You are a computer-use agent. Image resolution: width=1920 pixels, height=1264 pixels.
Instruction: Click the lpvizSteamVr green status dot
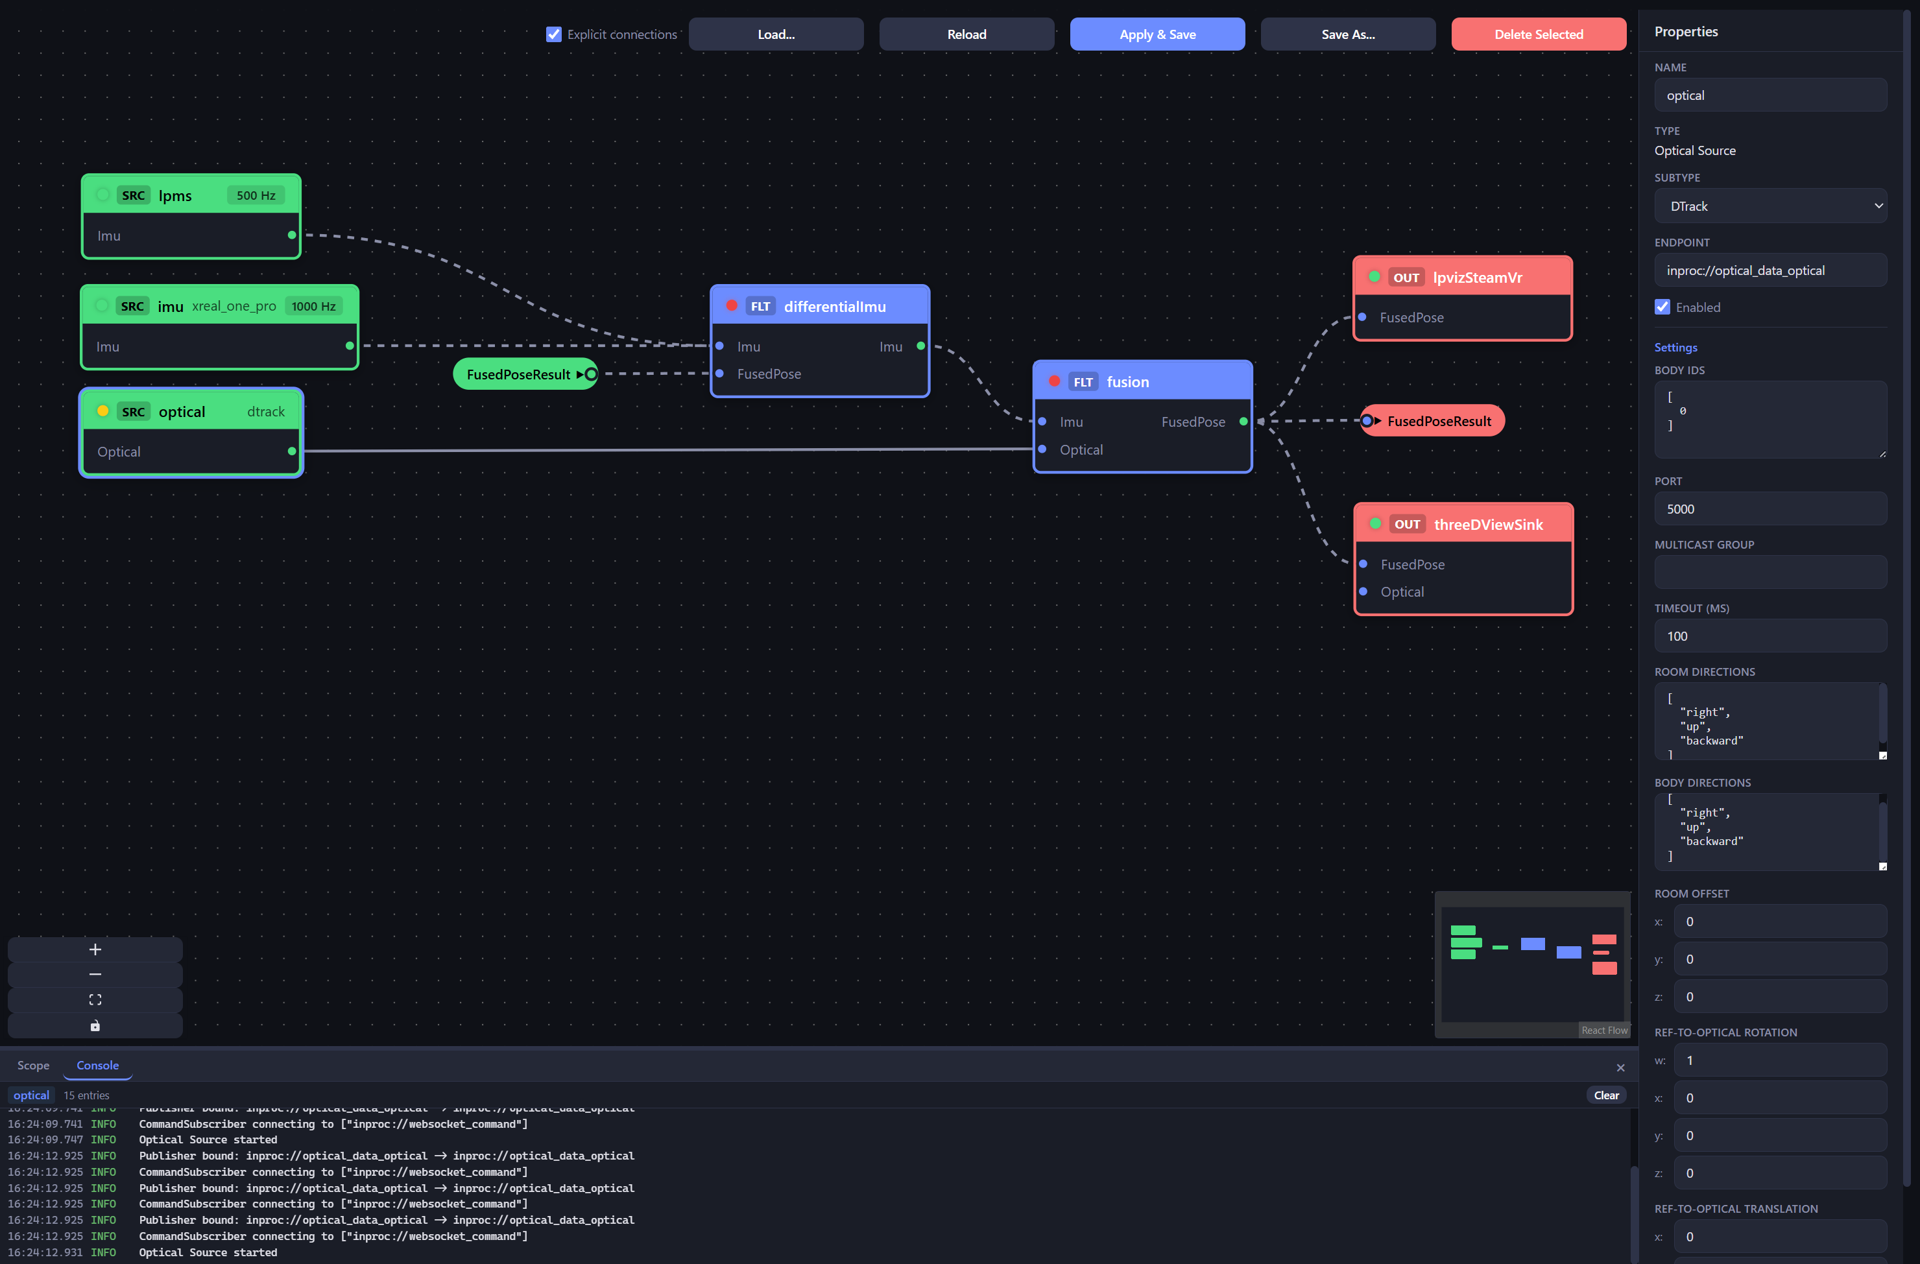click(x=1375, y=277)
